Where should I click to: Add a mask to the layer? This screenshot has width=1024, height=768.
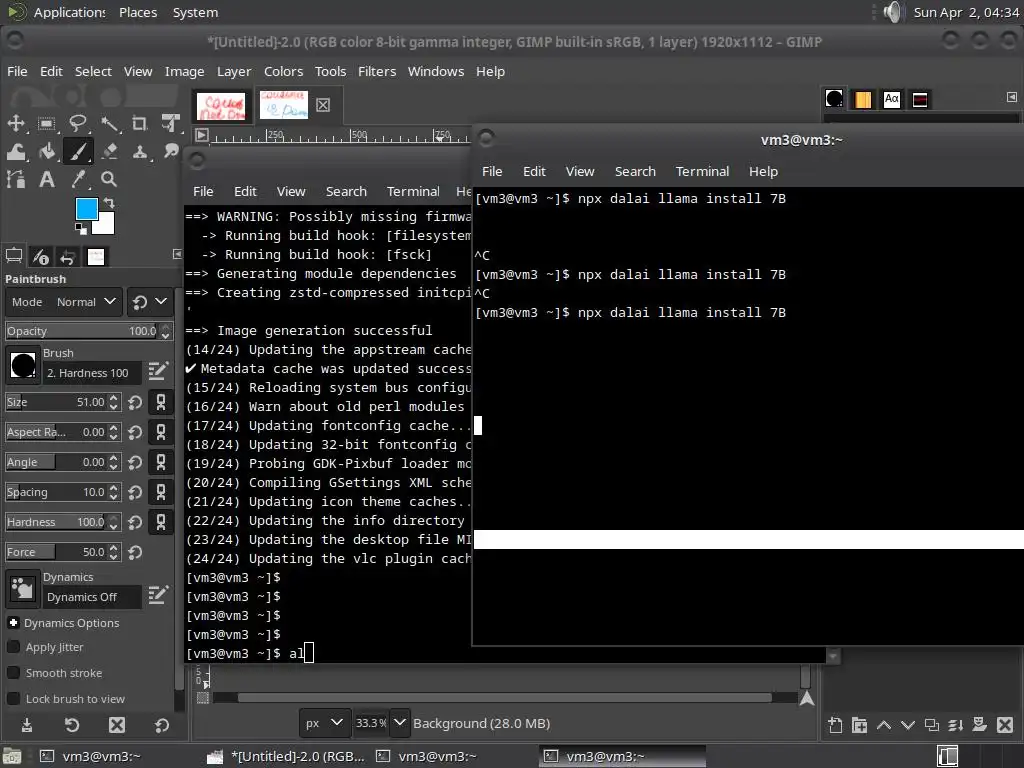(x=980, y=725)
